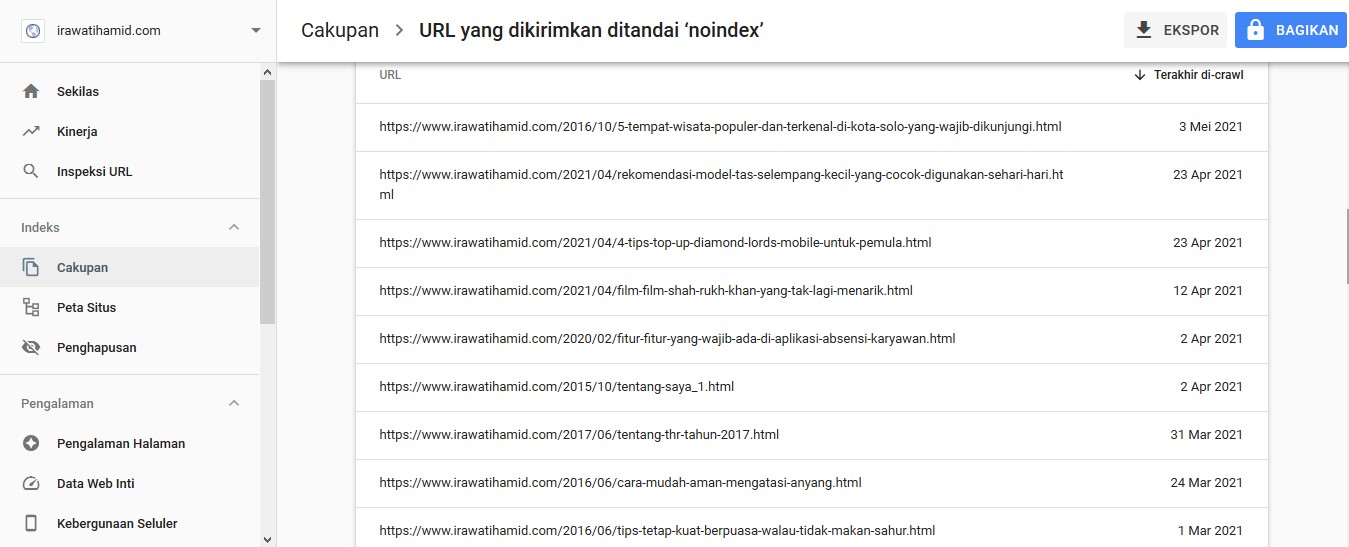
Task: Click the Pengalaman section label
Action: [x=57, y=403]
